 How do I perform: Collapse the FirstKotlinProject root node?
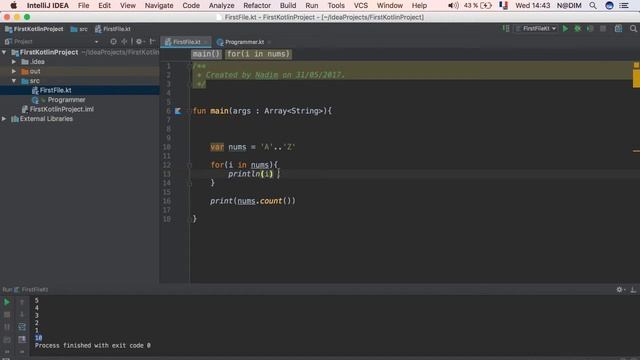coord(4,52)
